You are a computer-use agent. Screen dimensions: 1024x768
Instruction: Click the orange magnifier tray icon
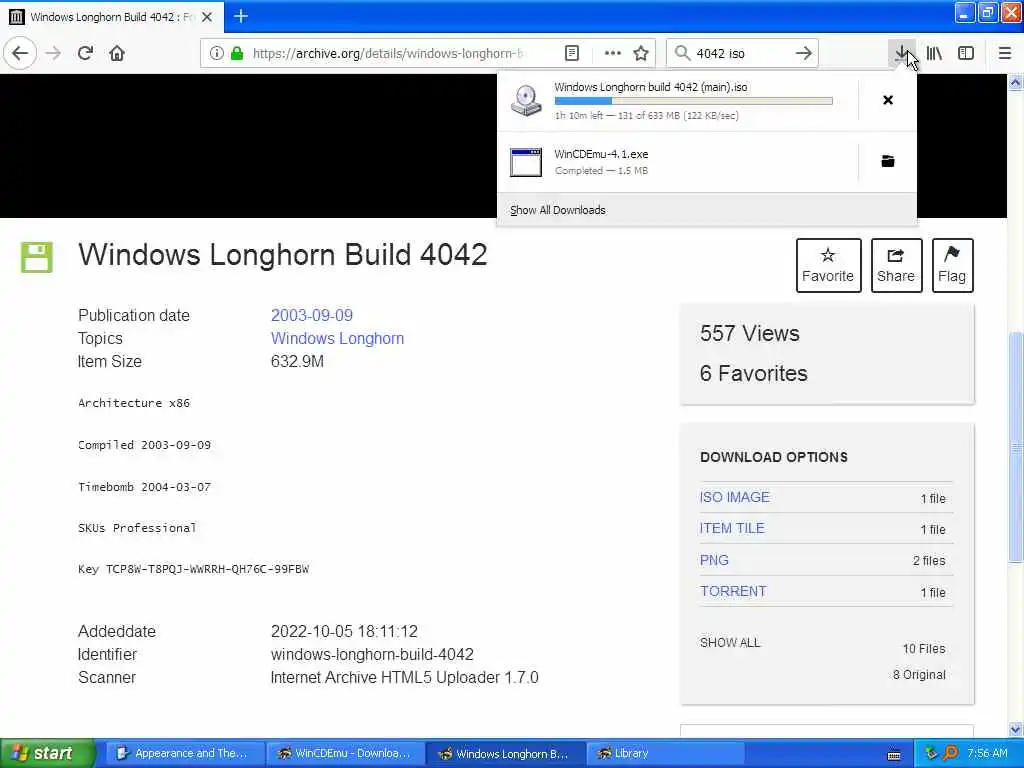[950, 754]
